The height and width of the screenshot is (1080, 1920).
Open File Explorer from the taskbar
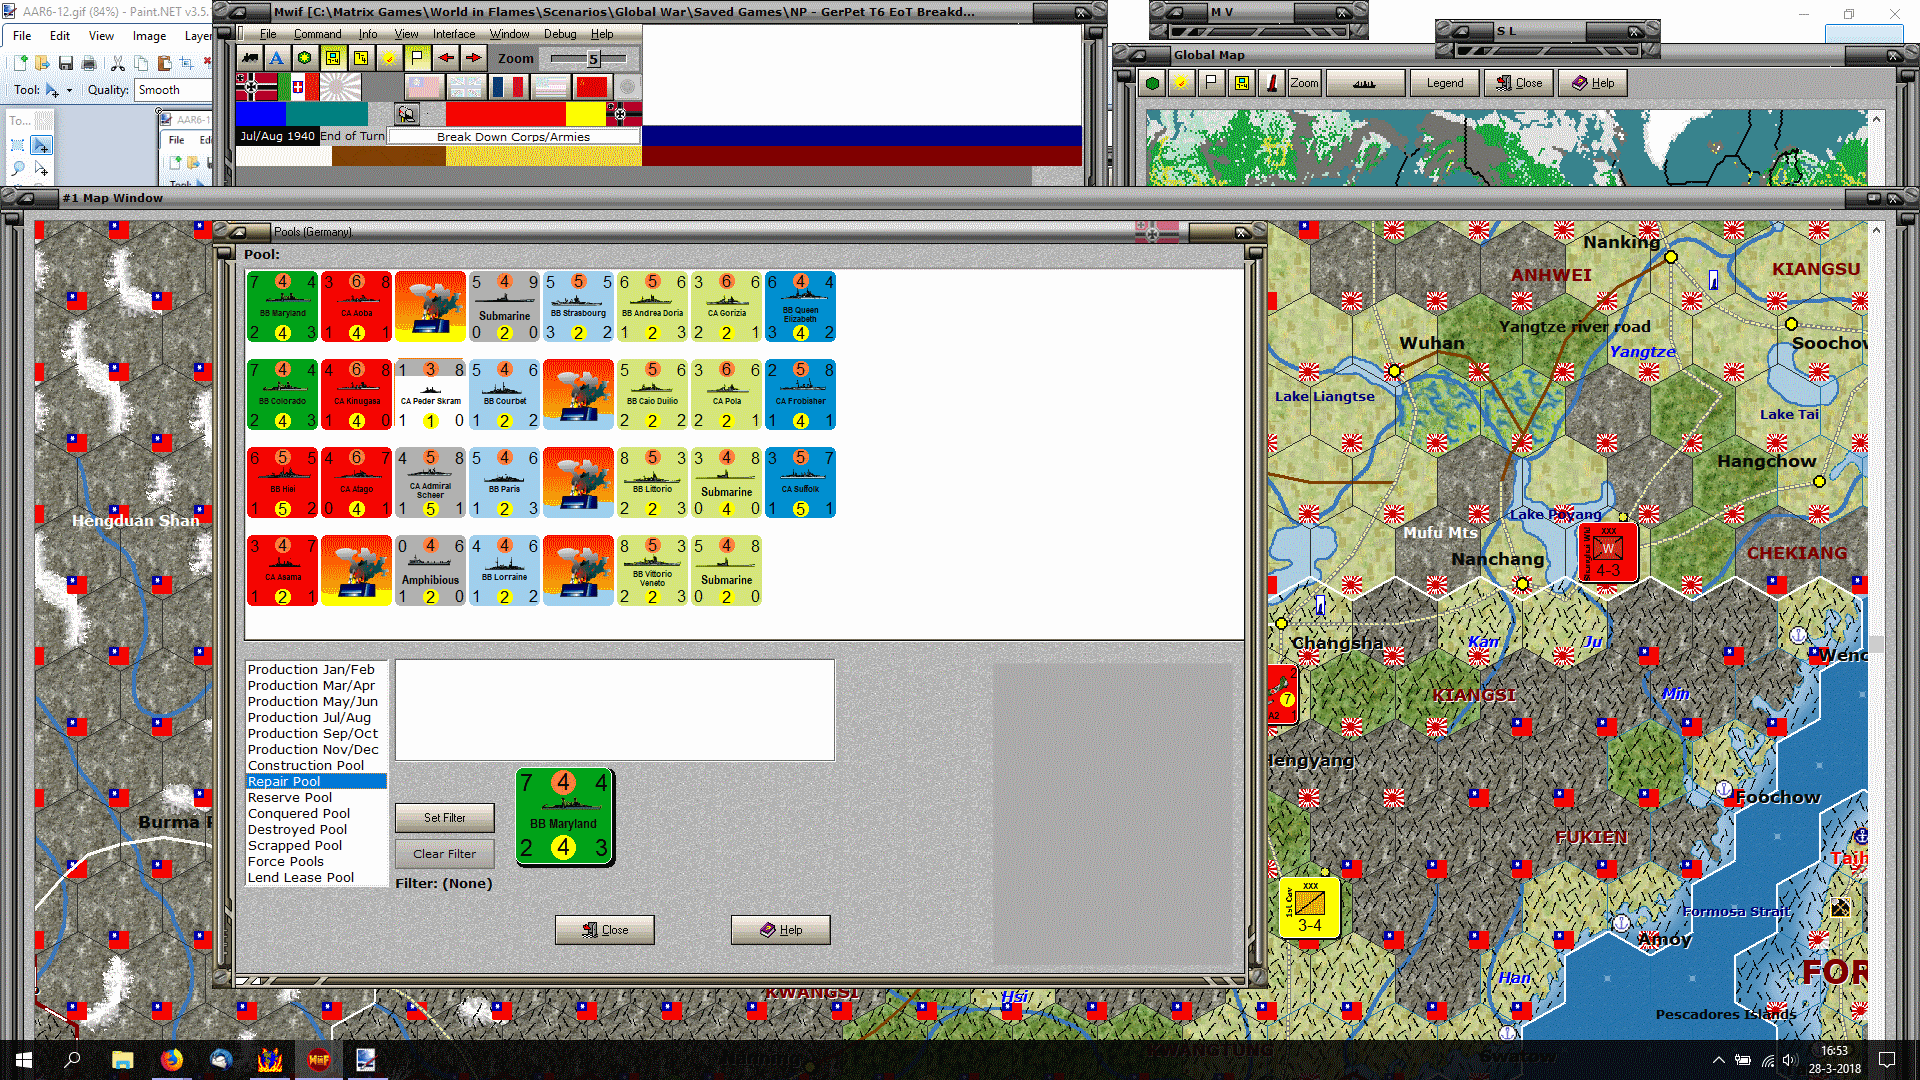[123, 1060]
